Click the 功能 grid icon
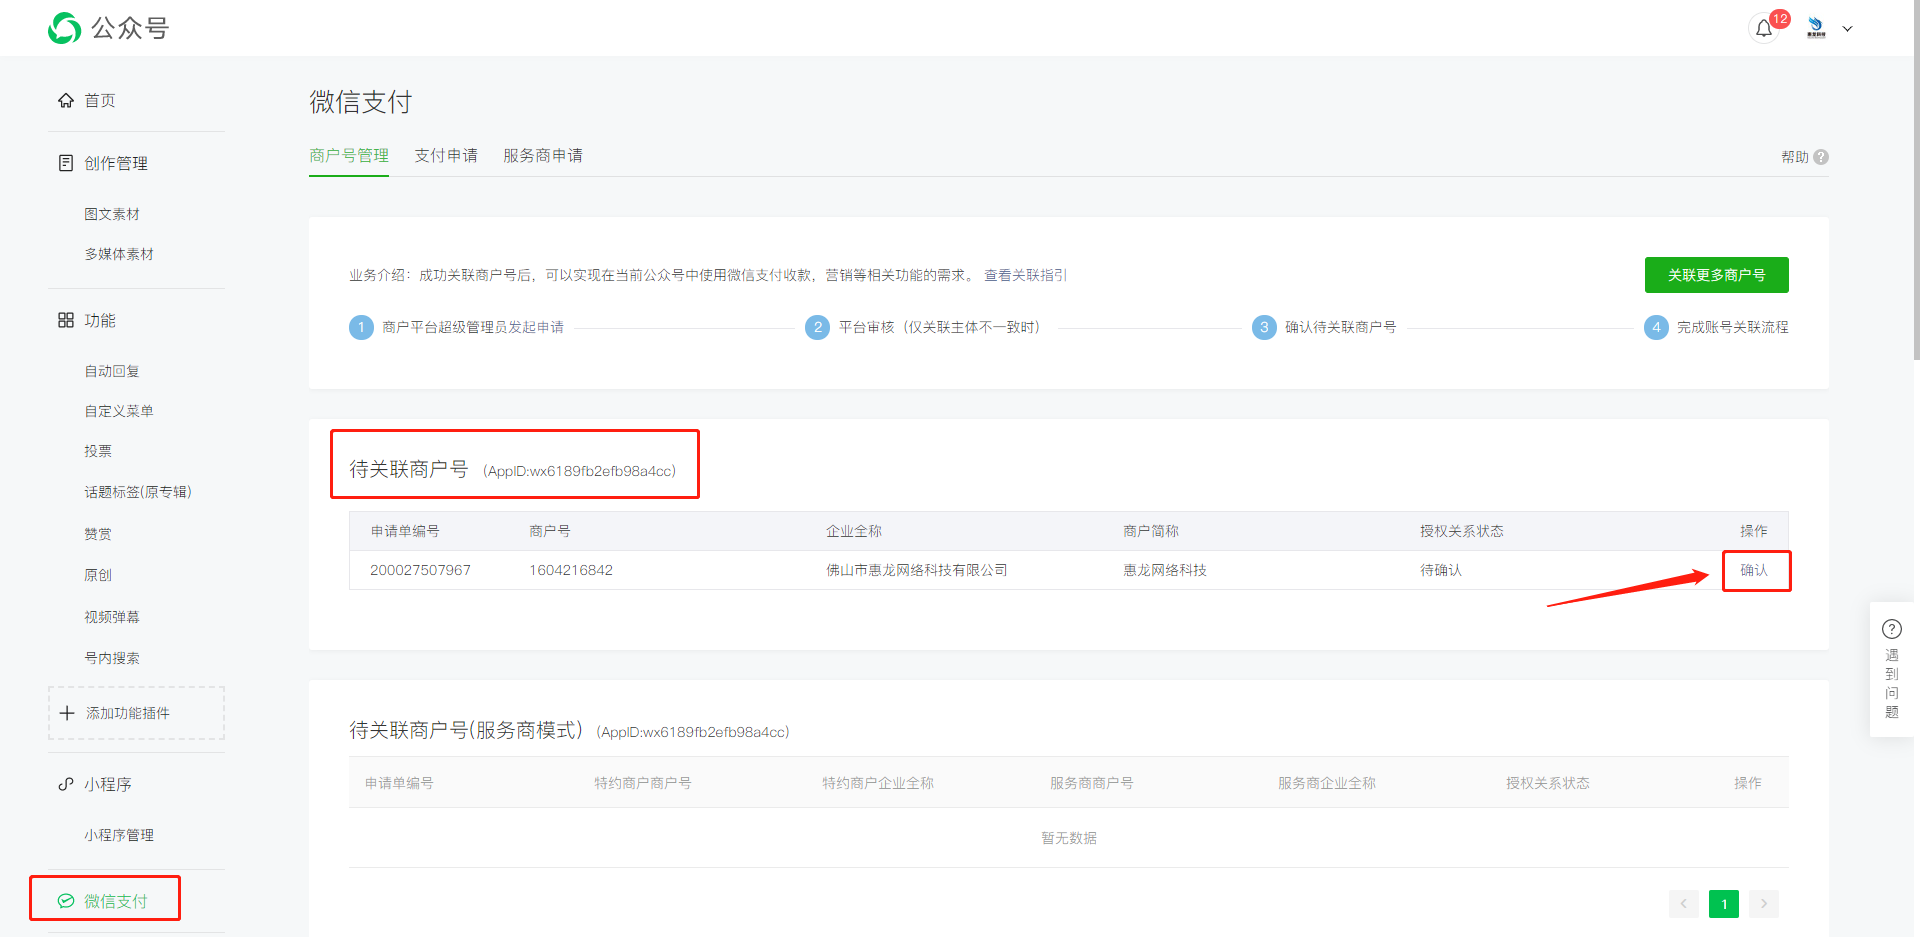The width and height of the screenshot is (1920, 937). coord(66,320)
